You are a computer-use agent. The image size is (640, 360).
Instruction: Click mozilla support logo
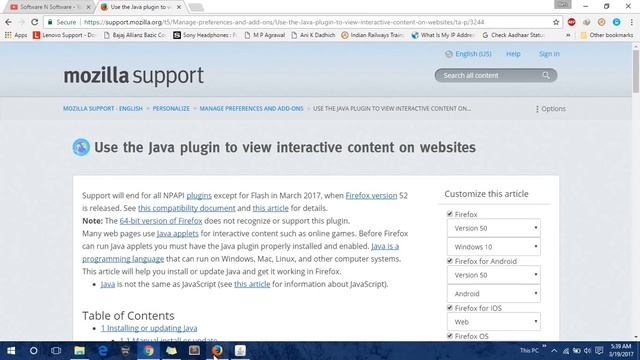tap(133, 76)
